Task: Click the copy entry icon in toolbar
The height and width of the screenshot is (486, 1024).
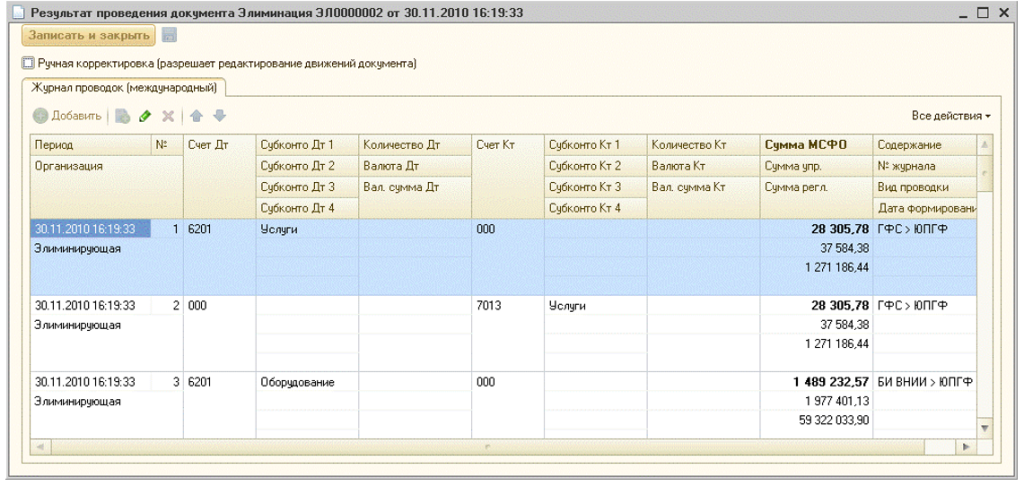Action: point(122,116)
